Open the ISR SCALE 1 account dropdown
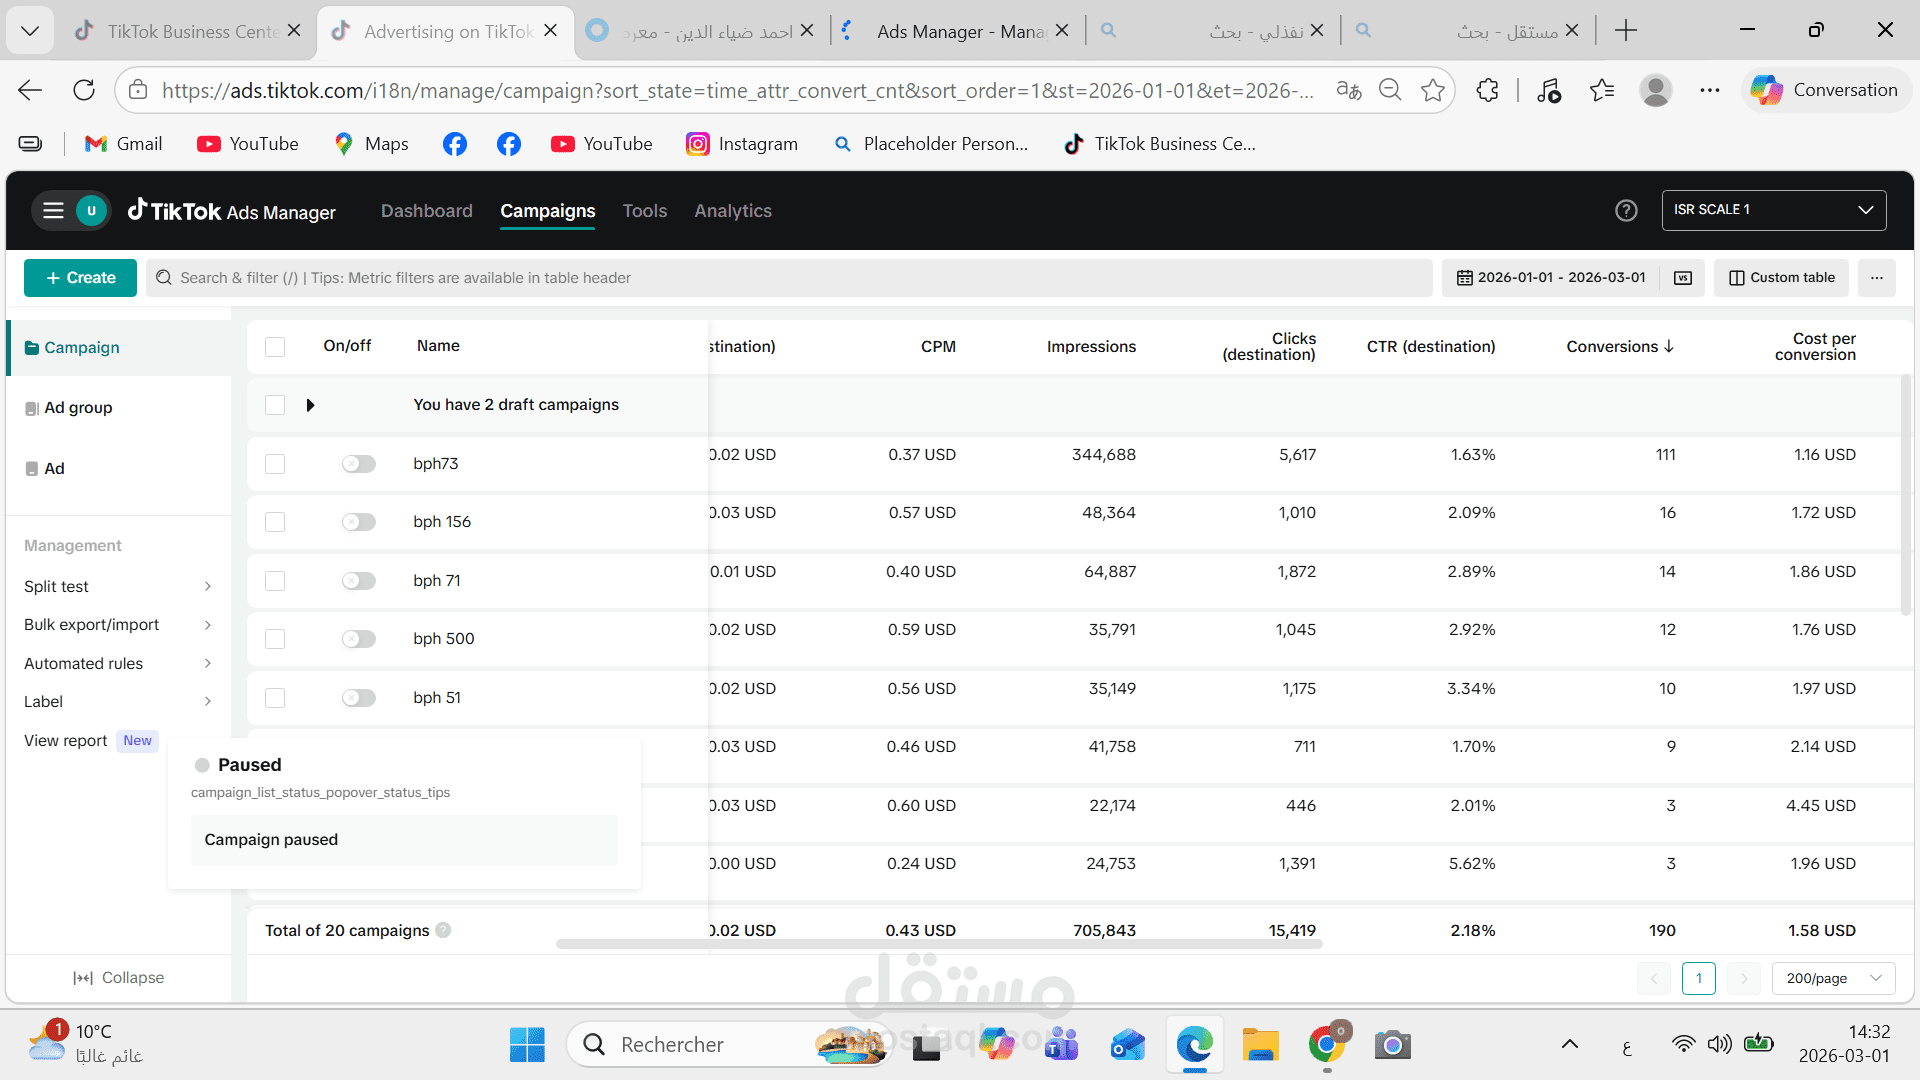The image size is (1920, 1080). tap(1773, 210)
